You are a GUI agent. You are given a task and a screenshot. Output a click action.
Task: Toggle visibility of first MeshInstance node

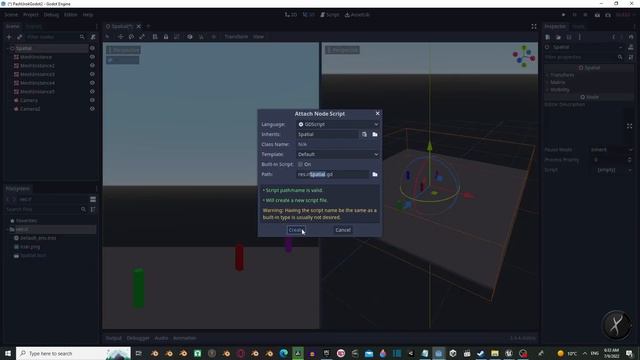92,57
